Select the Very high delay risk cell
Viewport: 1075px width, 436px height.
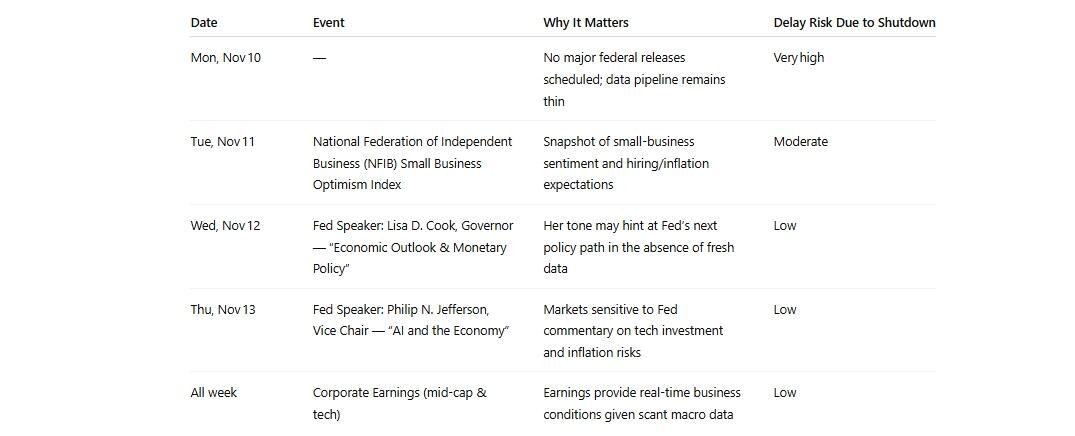(799, 58)
